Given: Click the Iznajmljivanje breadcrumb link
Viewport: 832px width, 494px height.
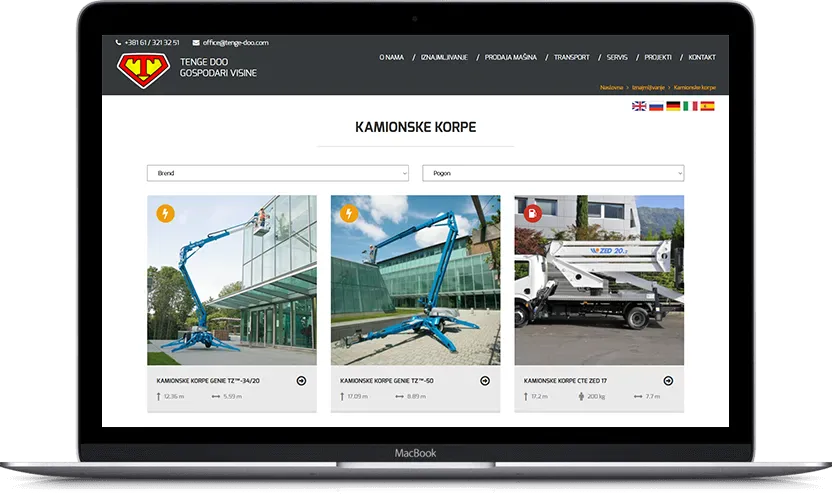Looking at the screenshot, I should coord(648,88).
